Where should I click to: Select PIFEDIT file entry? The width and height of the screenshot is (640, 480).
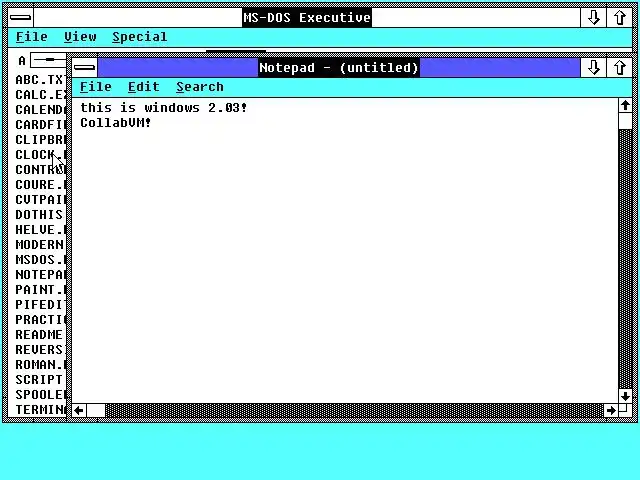tap(40, 305)
